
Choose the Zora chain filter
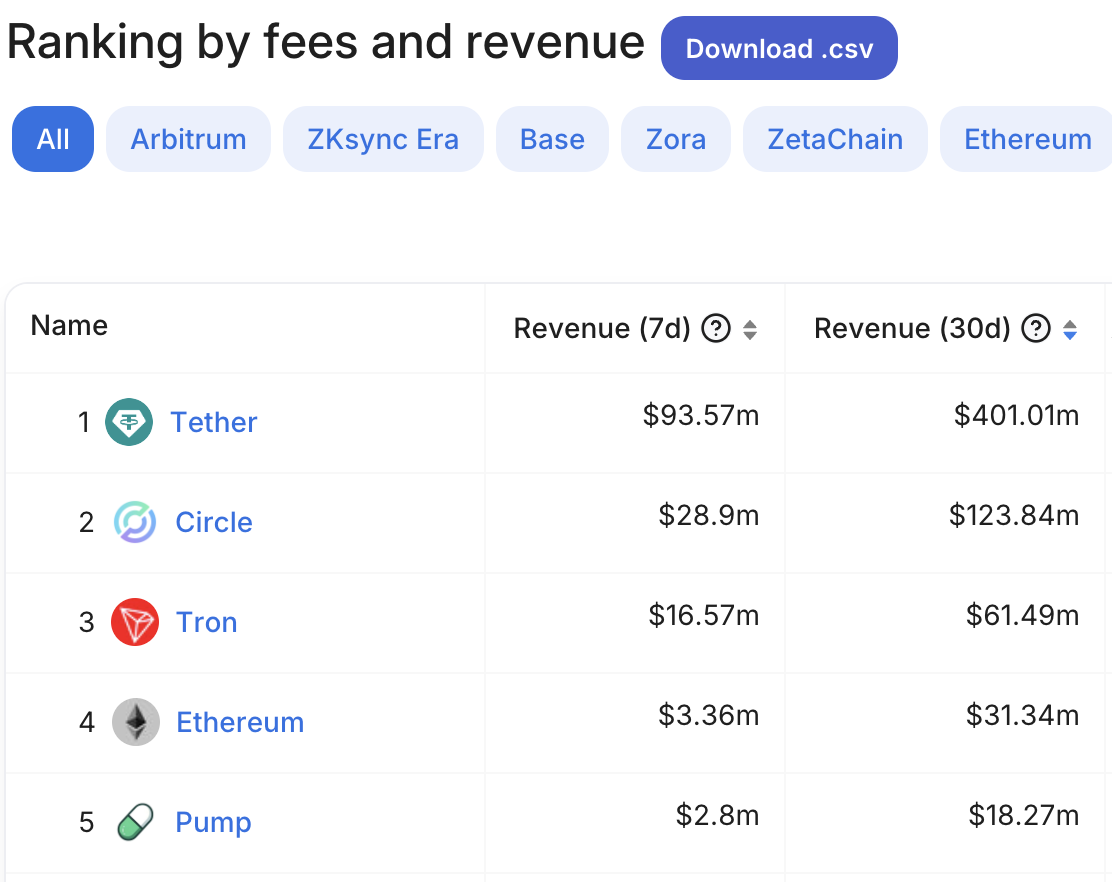click(676, 139)
